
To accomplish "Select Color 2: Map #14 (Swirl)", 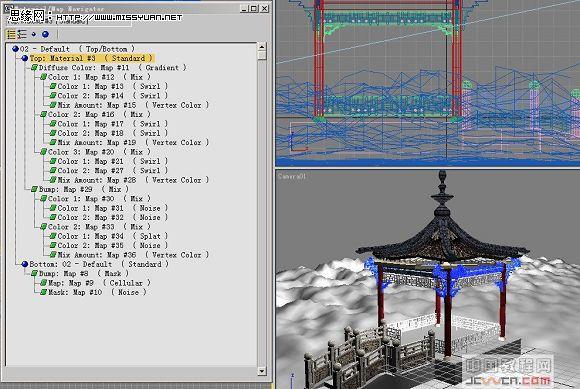I will coord(112,96).
